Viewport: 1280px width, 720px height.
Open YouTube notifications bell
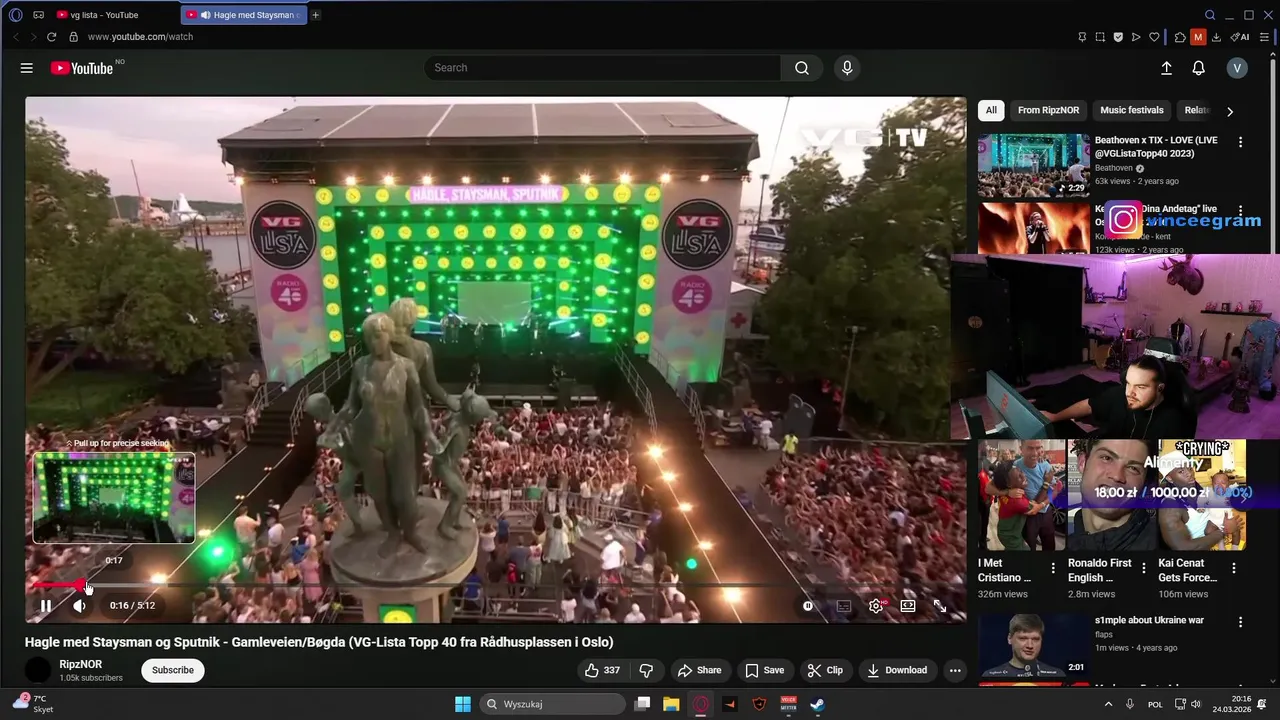(1198, 68)
